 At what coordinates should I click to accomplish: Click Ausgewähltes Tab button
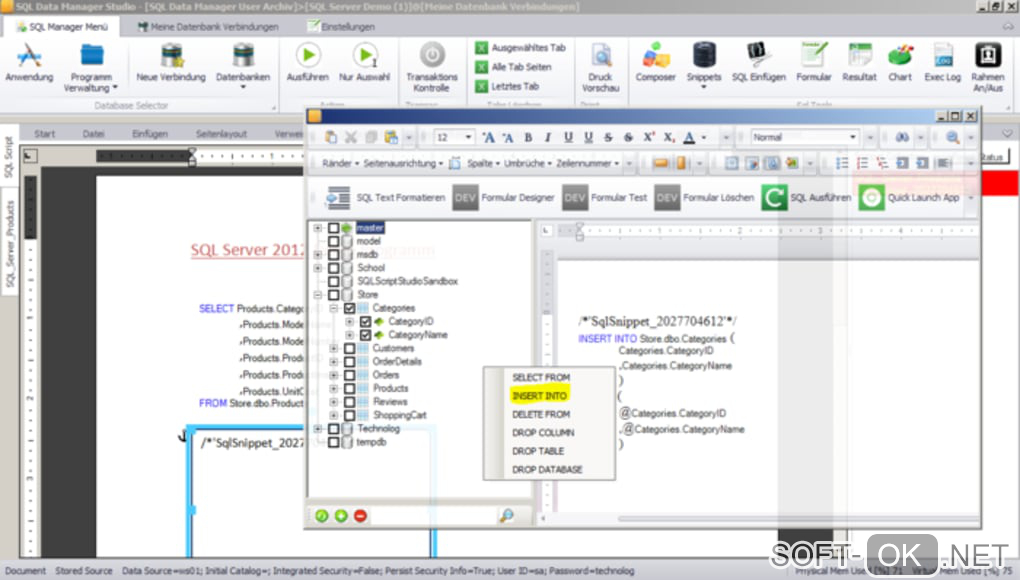click(x=520, y=47)
